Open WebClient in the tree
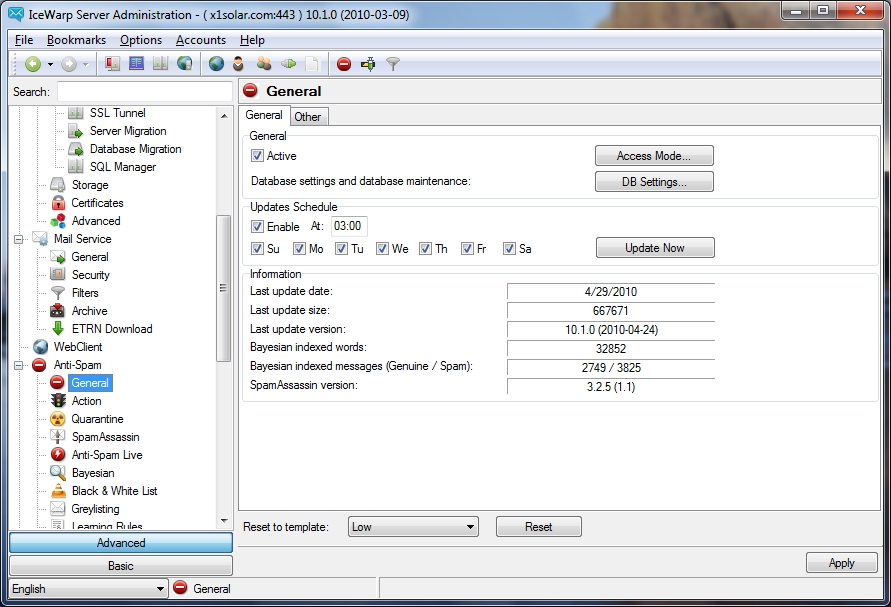Screen dimensions: 891x607 pyautogui.click(x=77, y=347)
